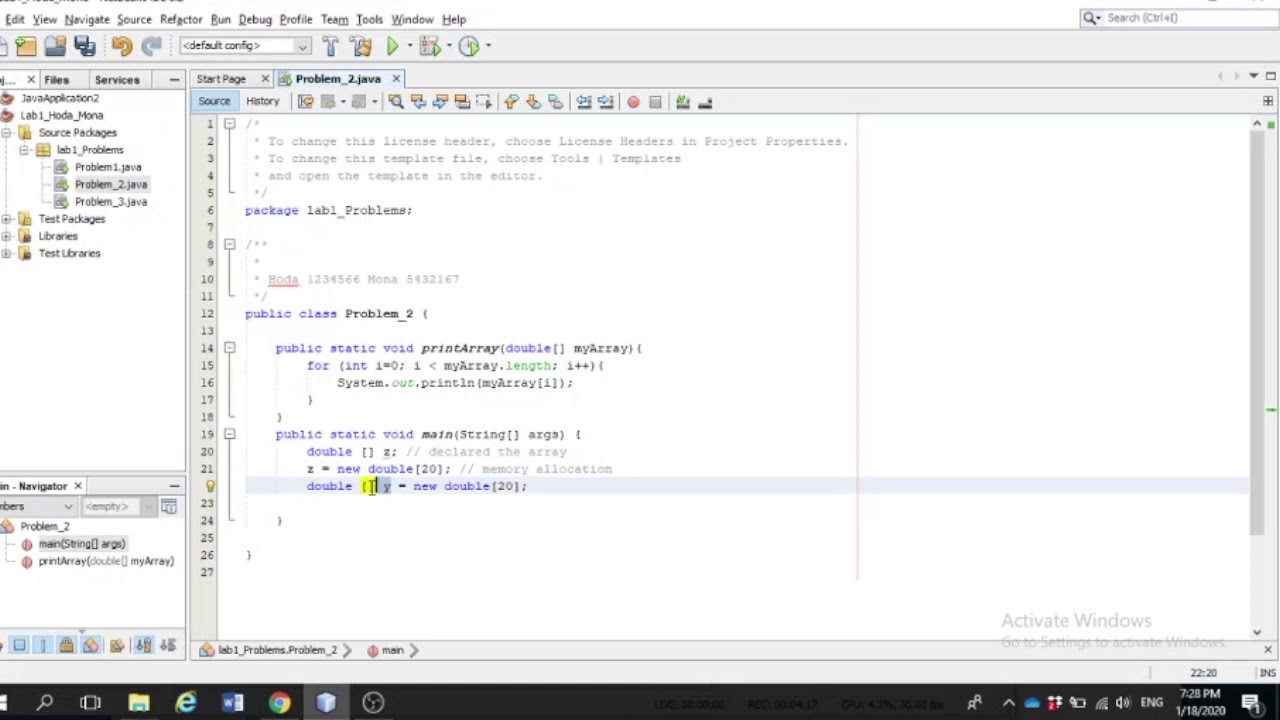This screenshot has width=1280, height=720.
Task: Open Profile Project dropdown arrow
Action: [486, 46]
